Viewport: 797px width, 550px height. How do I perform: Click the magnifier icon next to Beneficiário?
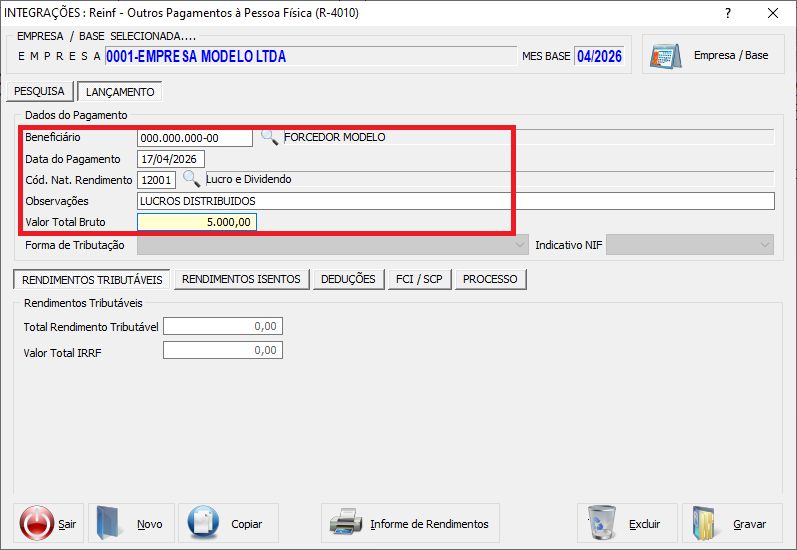[x=269, y=137]
